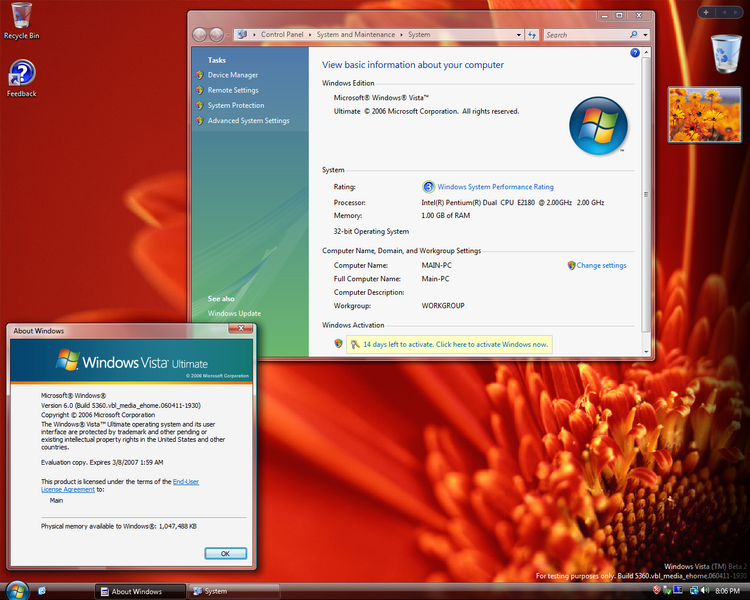Viewport: 750px width, 600px height.
Task: Select System and Maintenance breadcrumb
Action: tap(356, 34)
